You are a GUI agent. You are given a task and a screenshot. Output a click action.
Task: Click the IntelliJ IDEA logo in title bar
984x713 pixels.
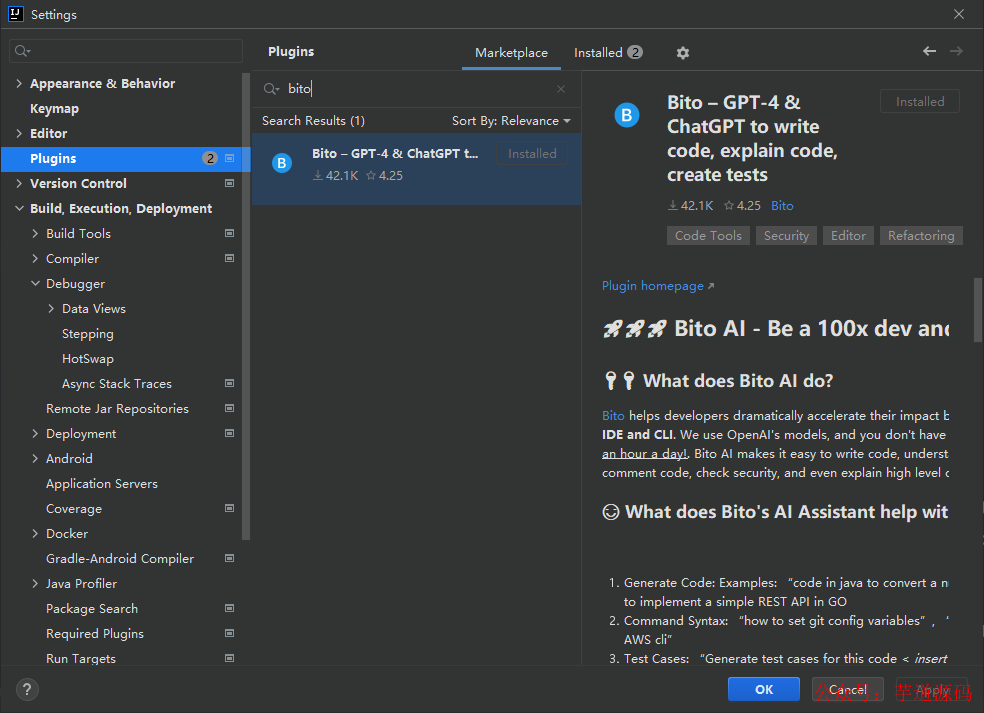coord(16,14)
